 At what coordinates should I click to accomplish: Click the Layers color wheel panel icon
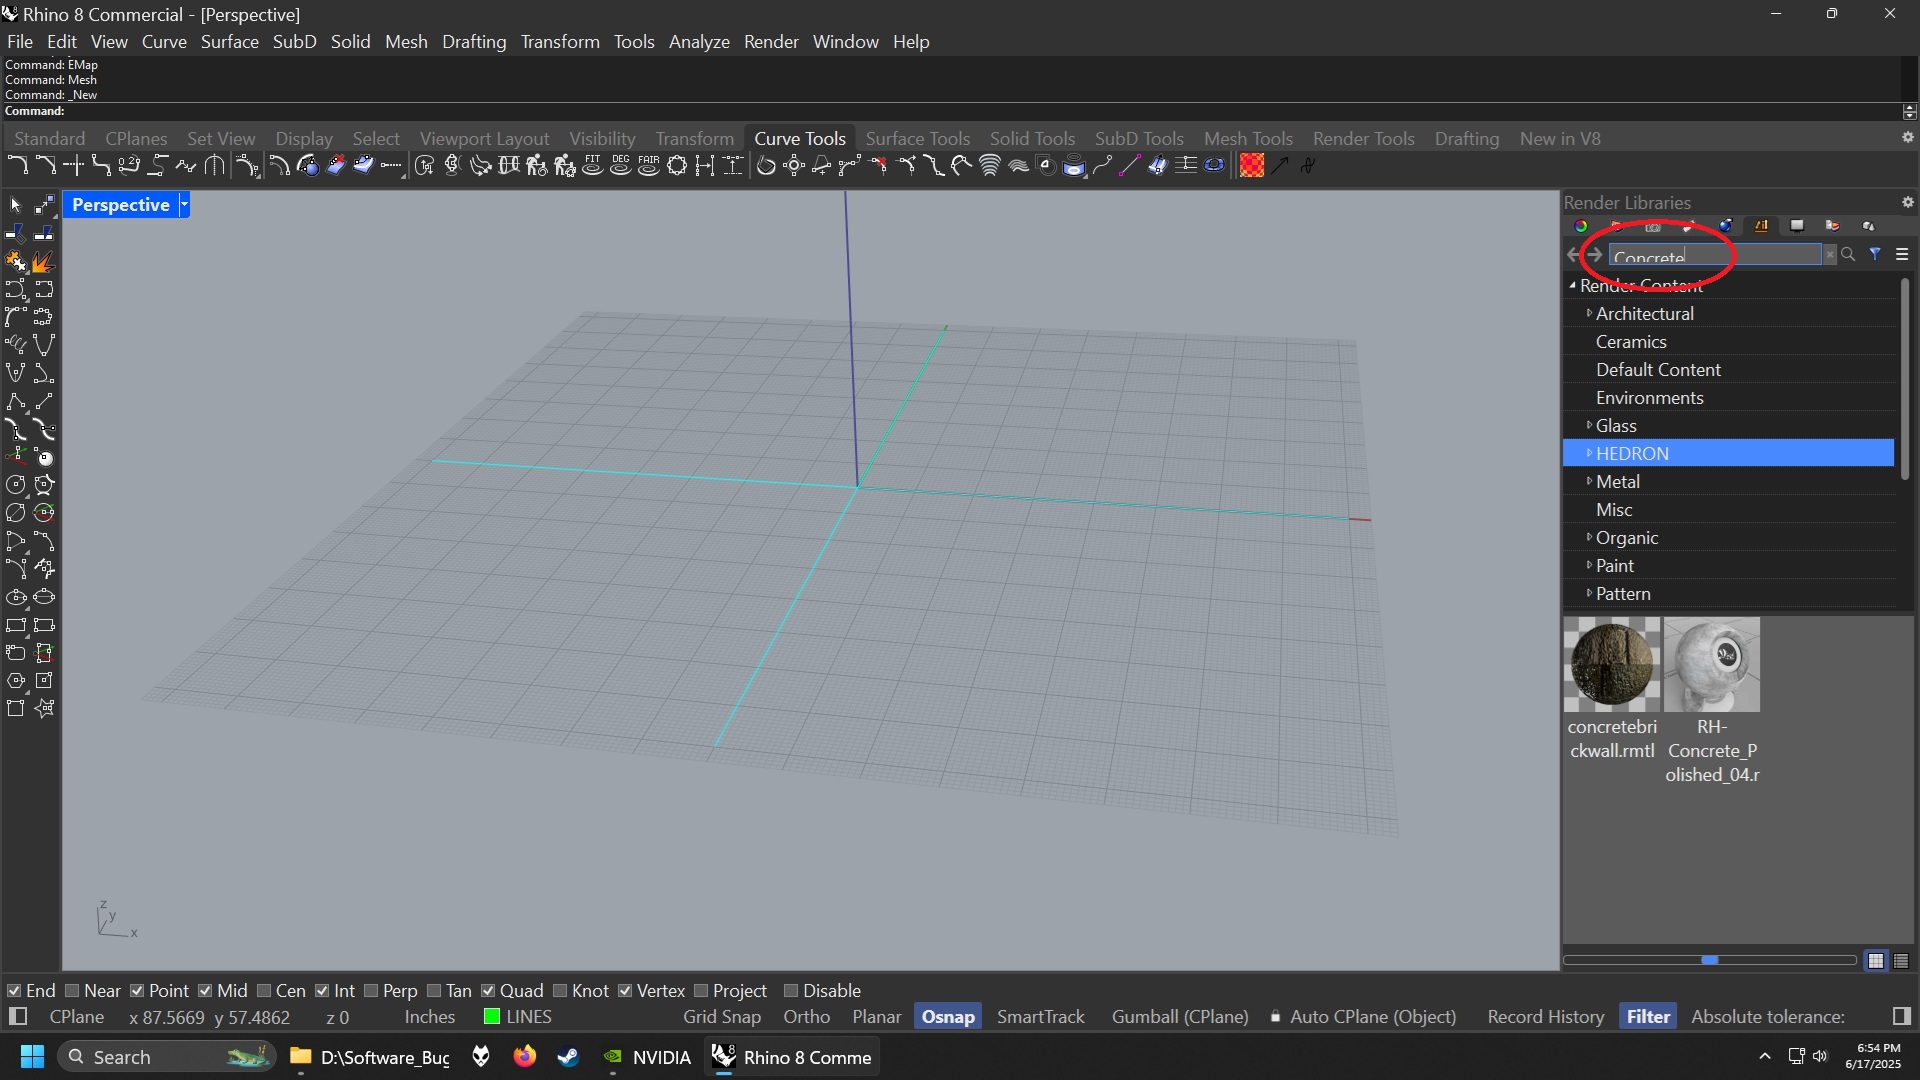[x=1581, y=226]
